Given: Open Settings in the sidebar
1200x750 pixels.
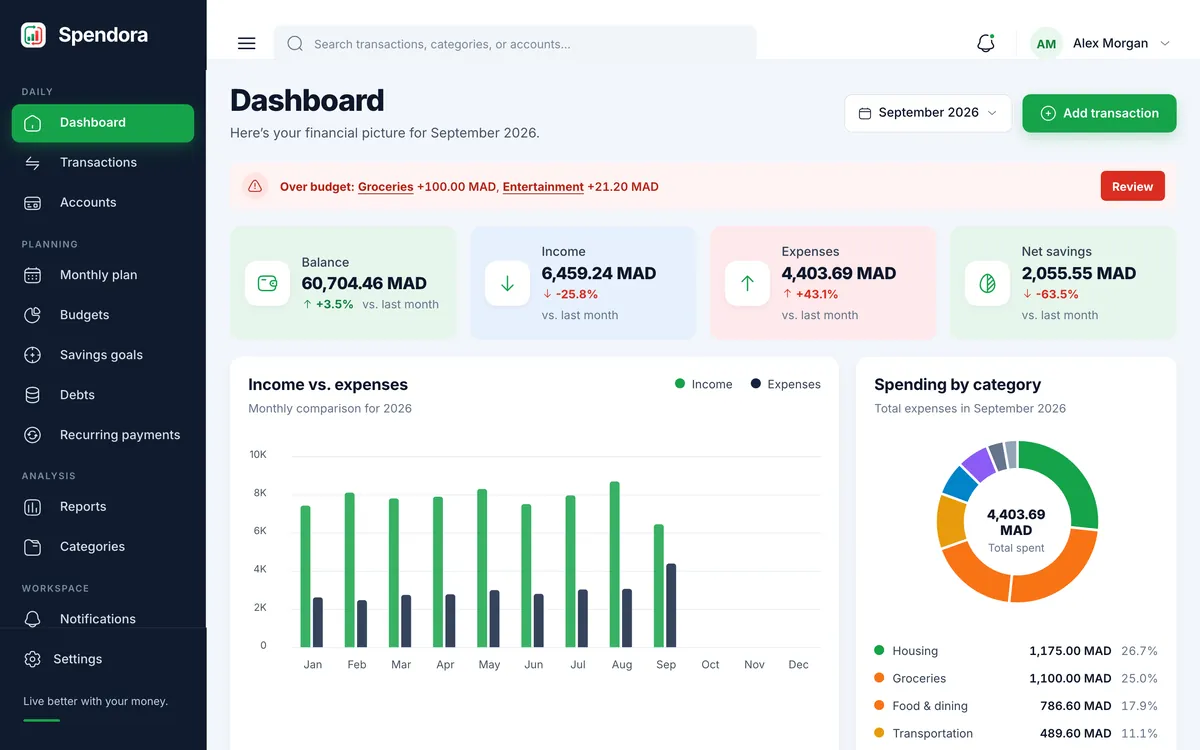Looking at the screenshot, I should tap(103, 659).
